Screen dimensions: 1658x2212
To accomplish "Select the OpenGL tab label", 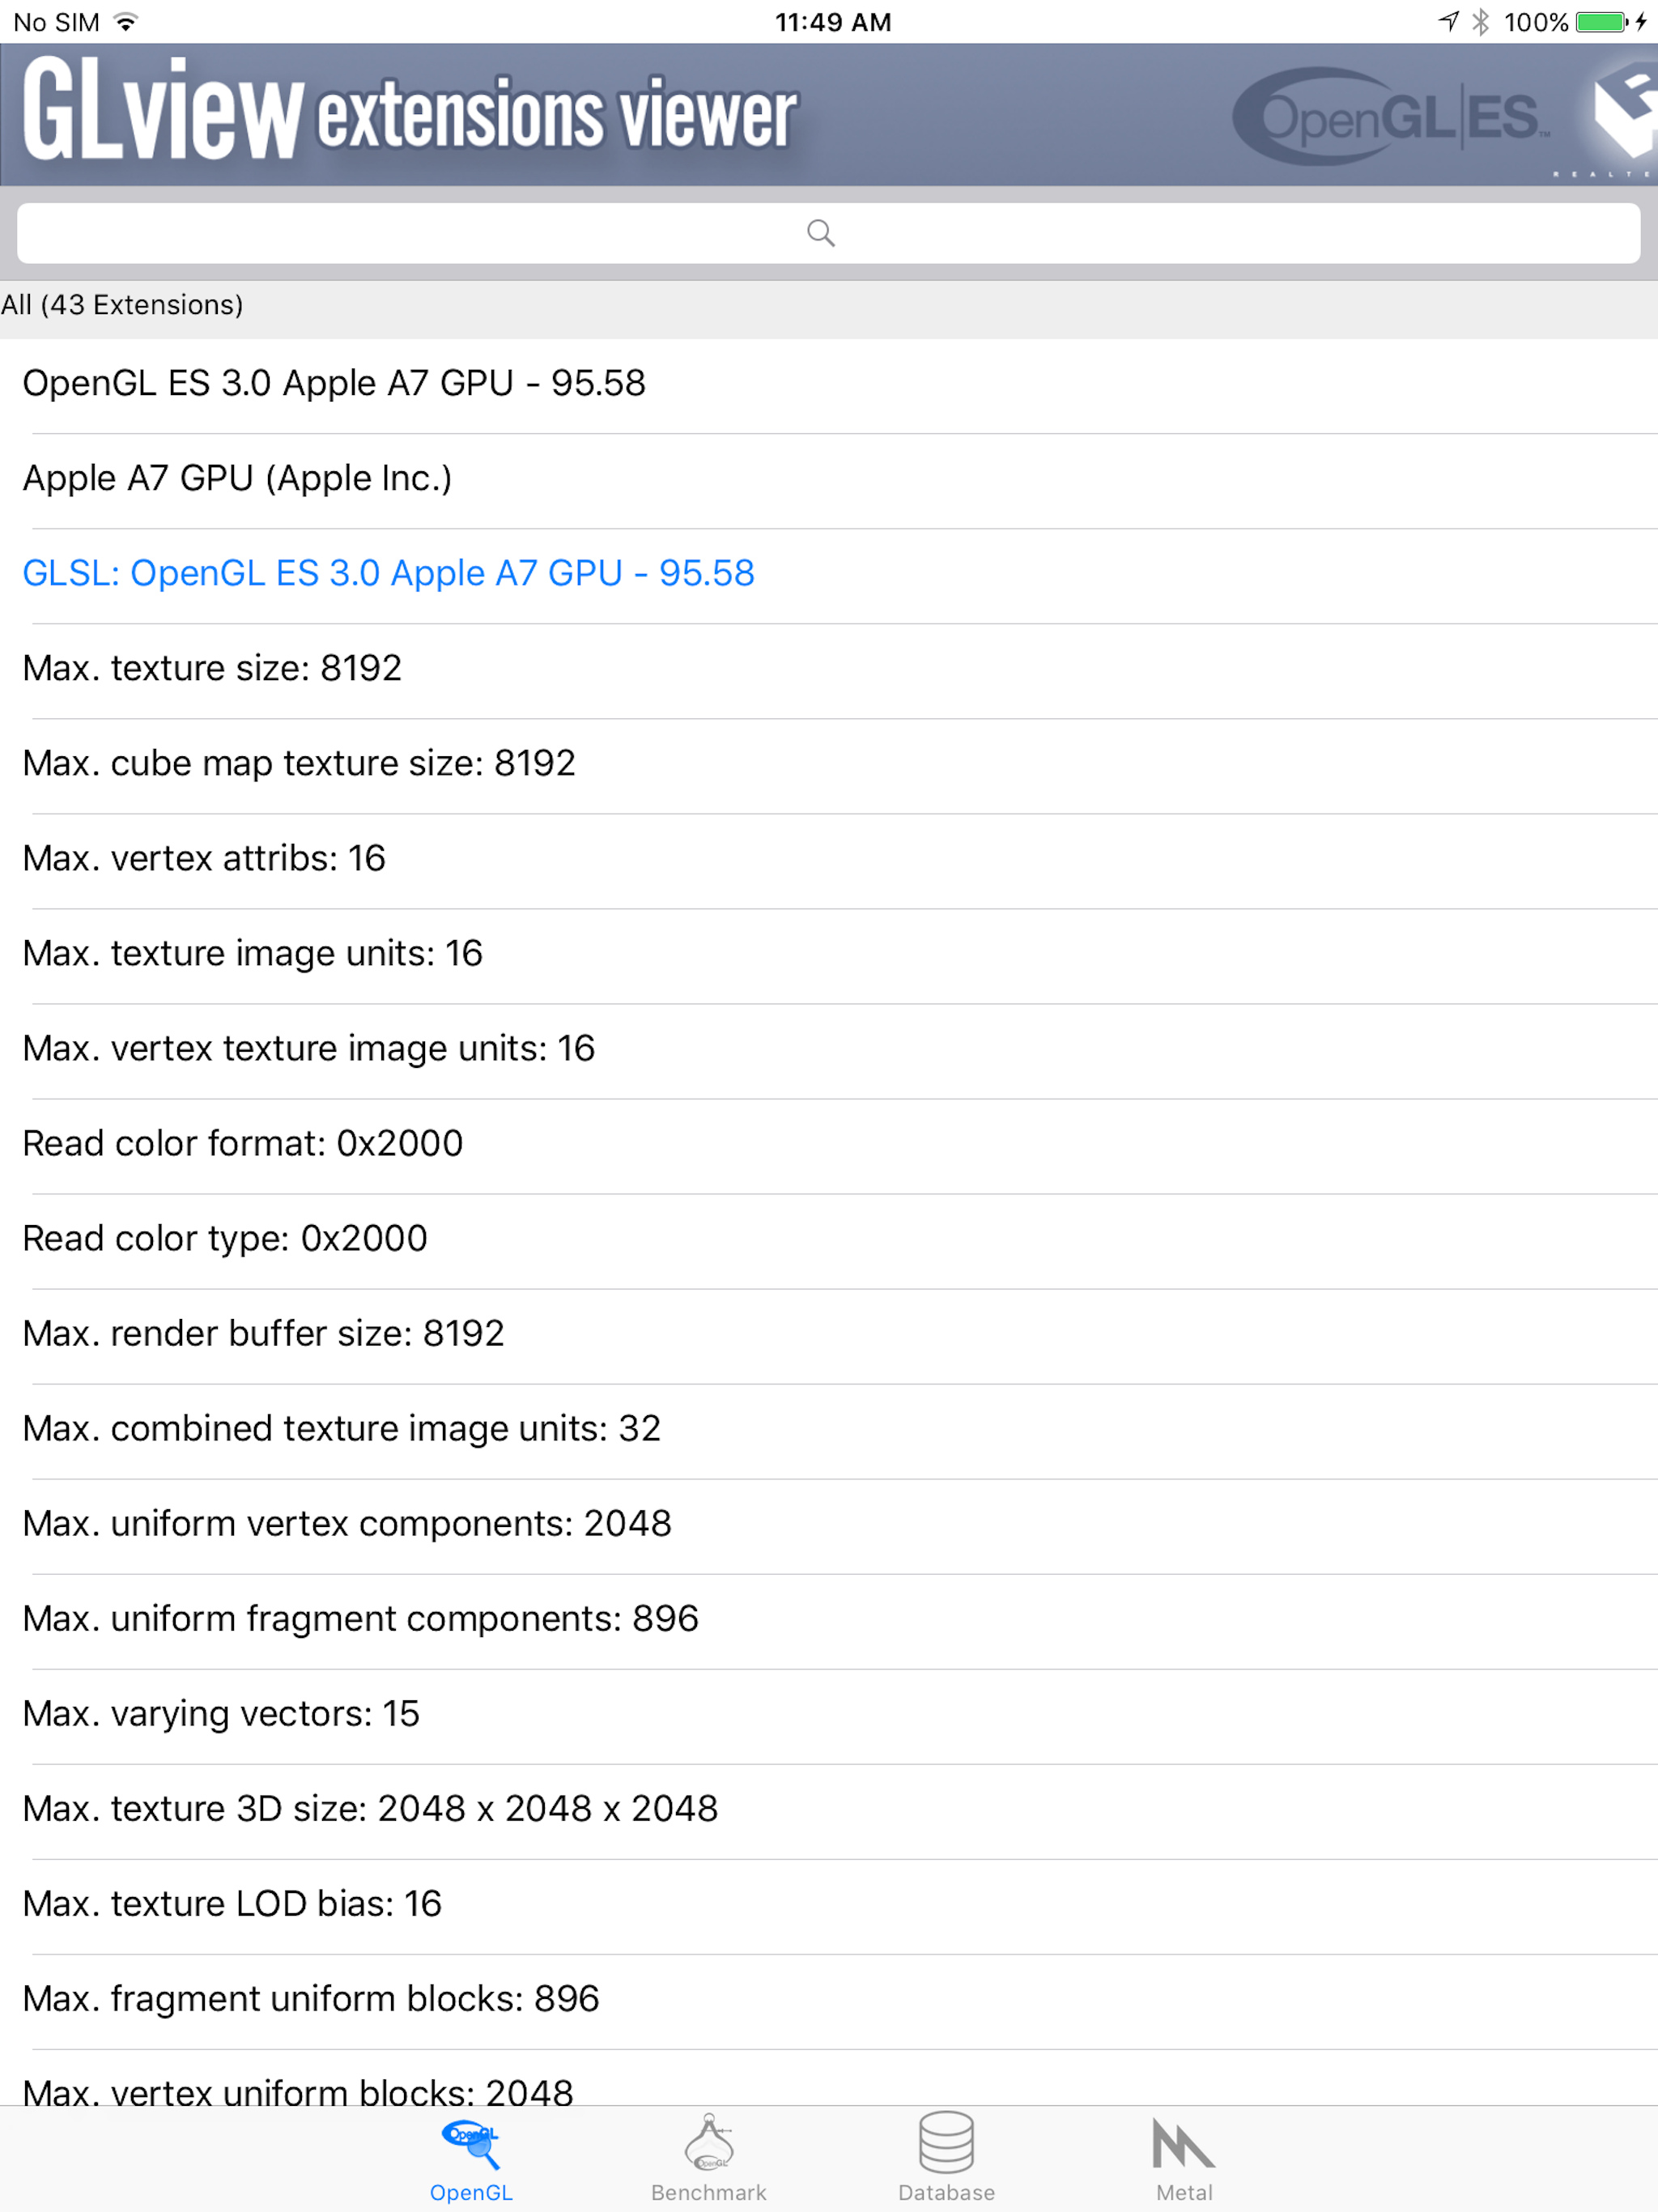I will click(471, 2192).
